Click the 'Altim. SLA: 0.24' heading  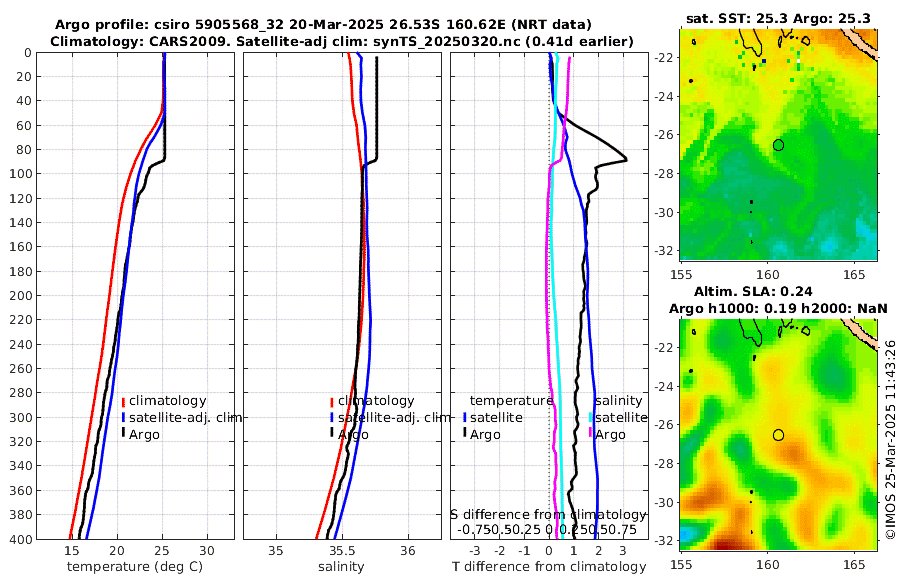[753, 291]
